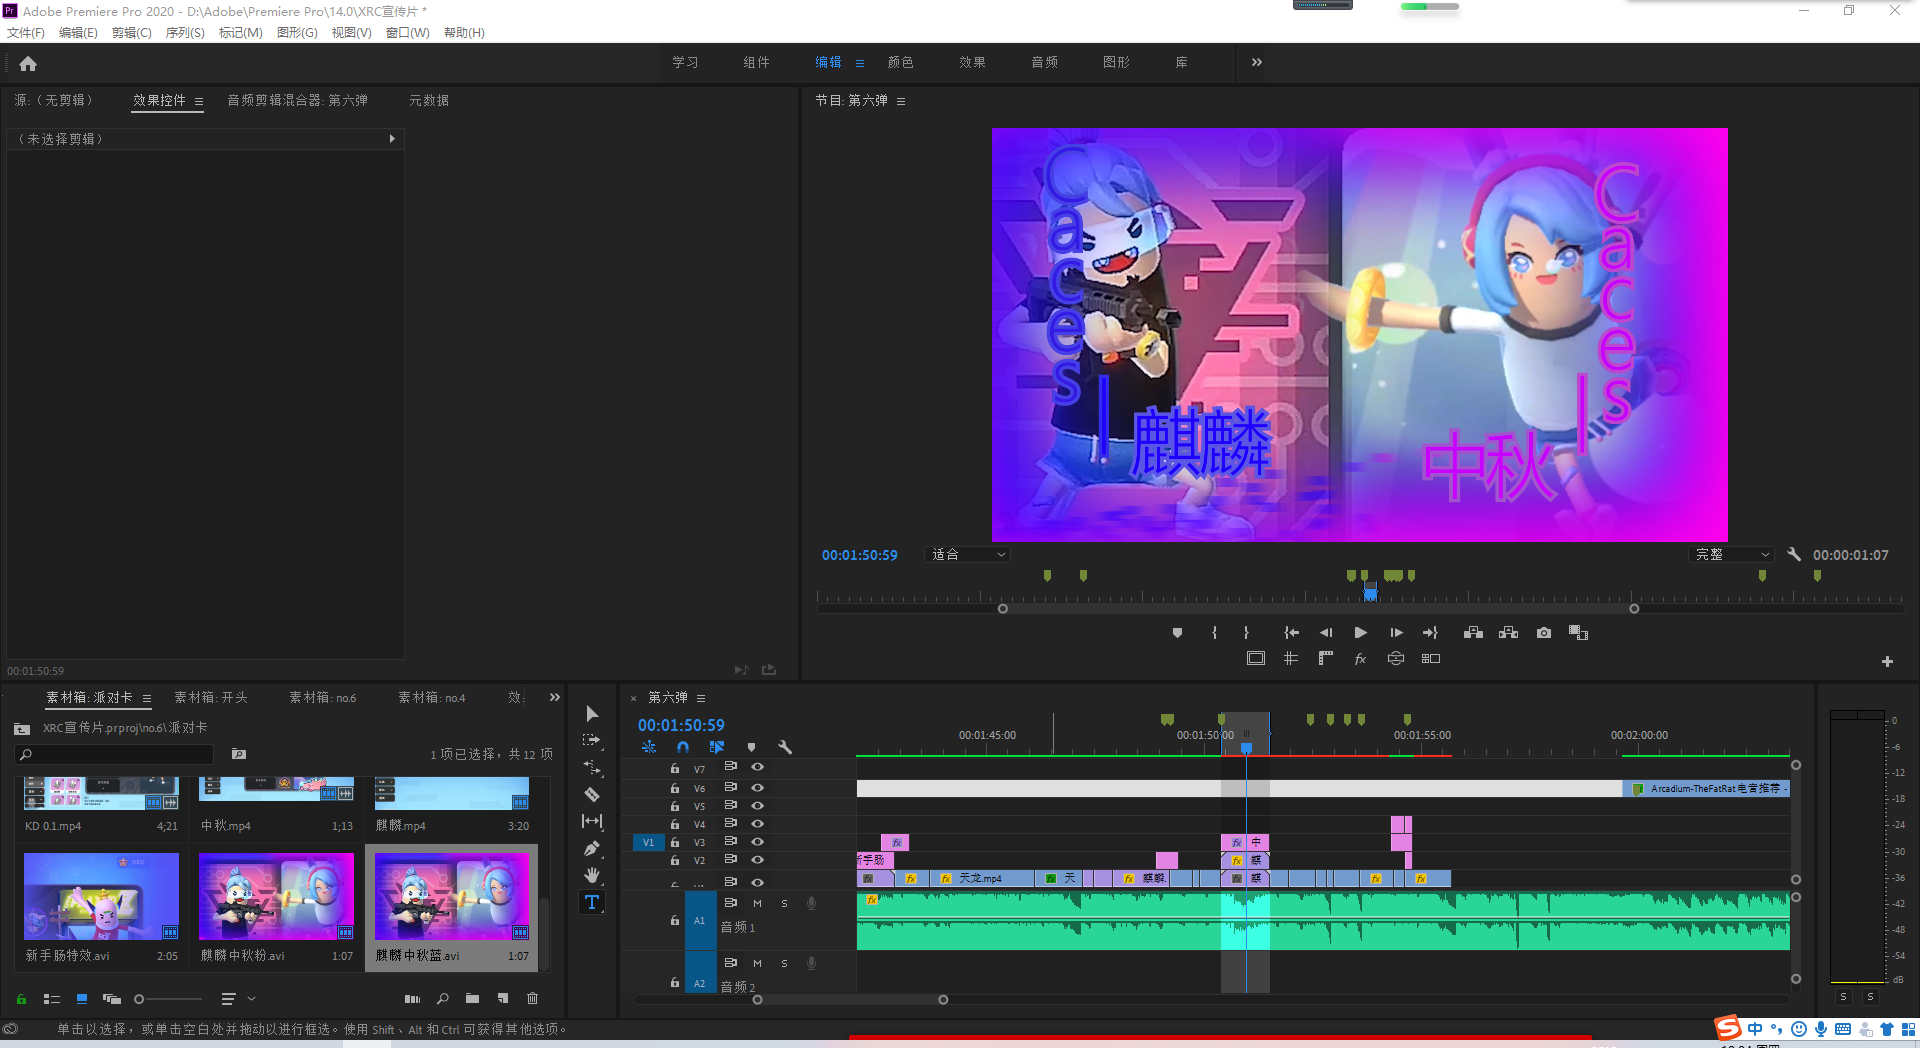Toggle track V4 output eye
The height and width of the screenshot is (1048, 1920).
pyautogui.click(x=757, y=823)
